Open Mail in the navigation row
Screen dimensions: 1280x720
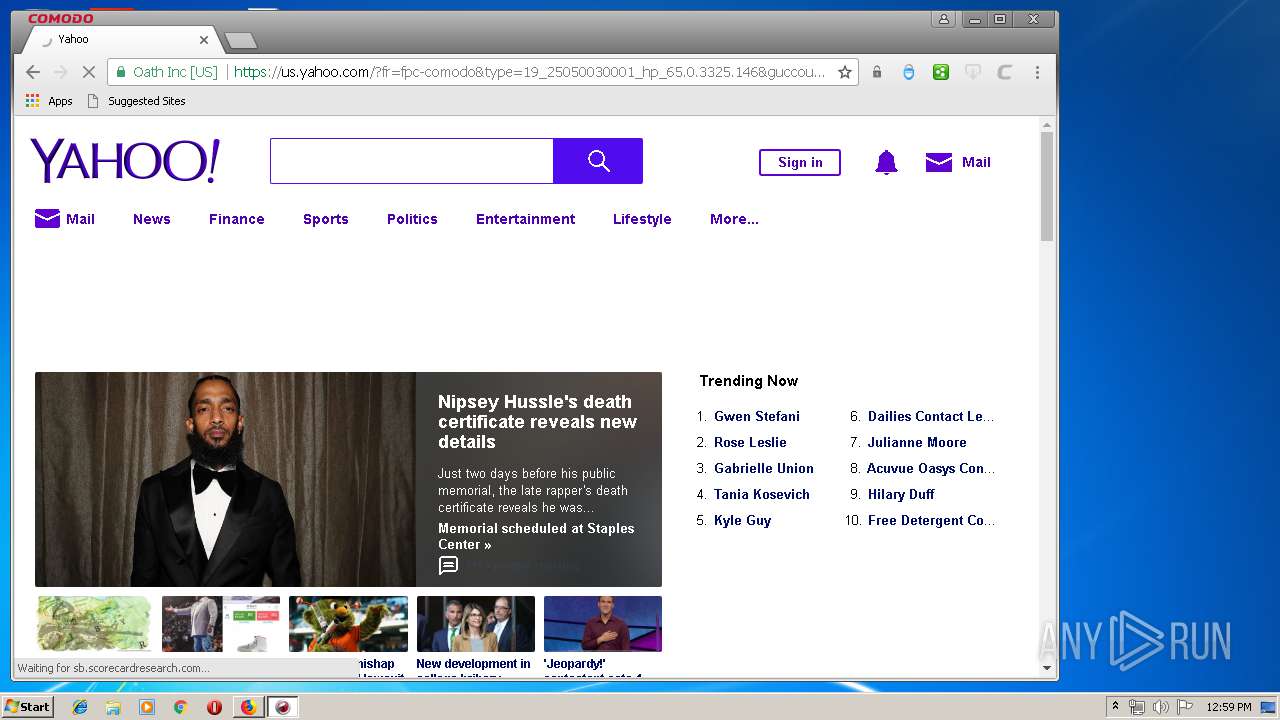[x=65, y=219]
